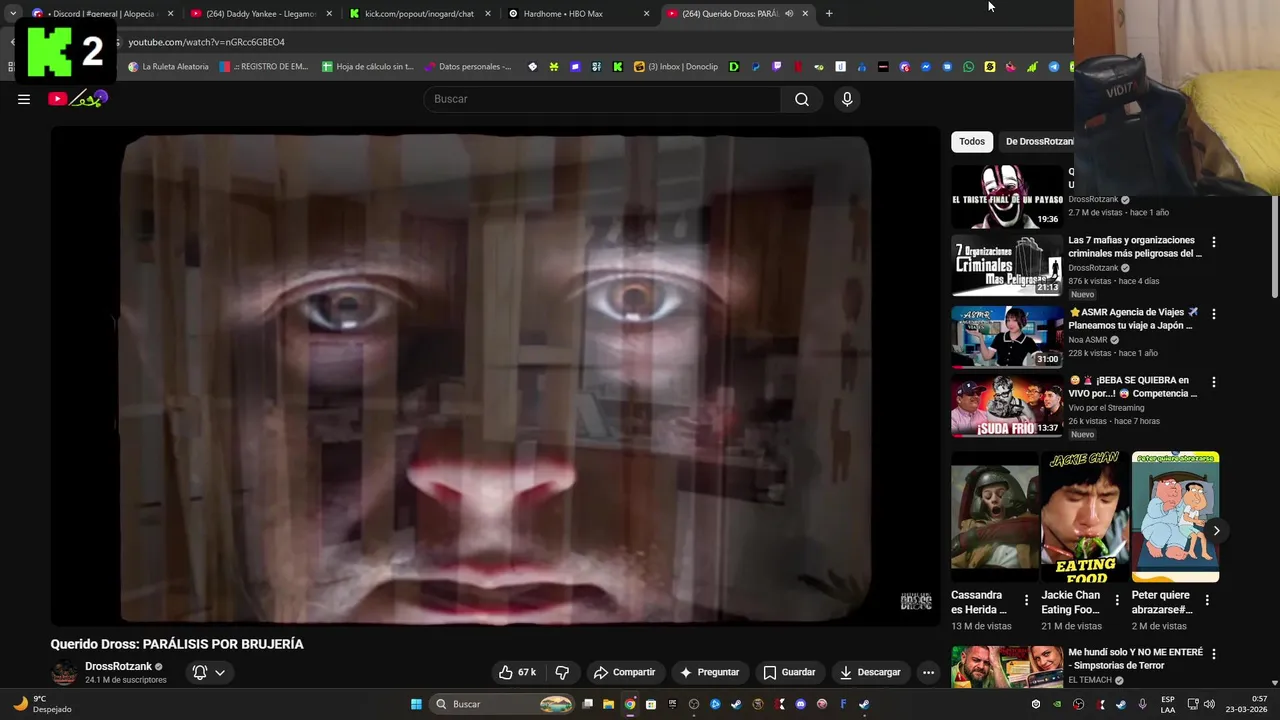1280x720 pixels.
Task: Play or pause the Dross video player
Action: click(495, 376)
